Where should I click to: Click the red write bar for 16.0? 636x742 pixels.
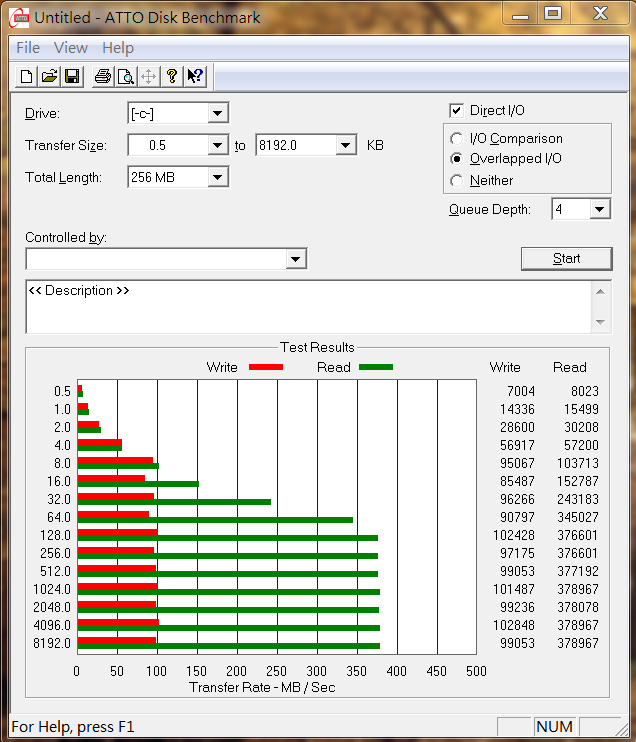pos(111,478)
